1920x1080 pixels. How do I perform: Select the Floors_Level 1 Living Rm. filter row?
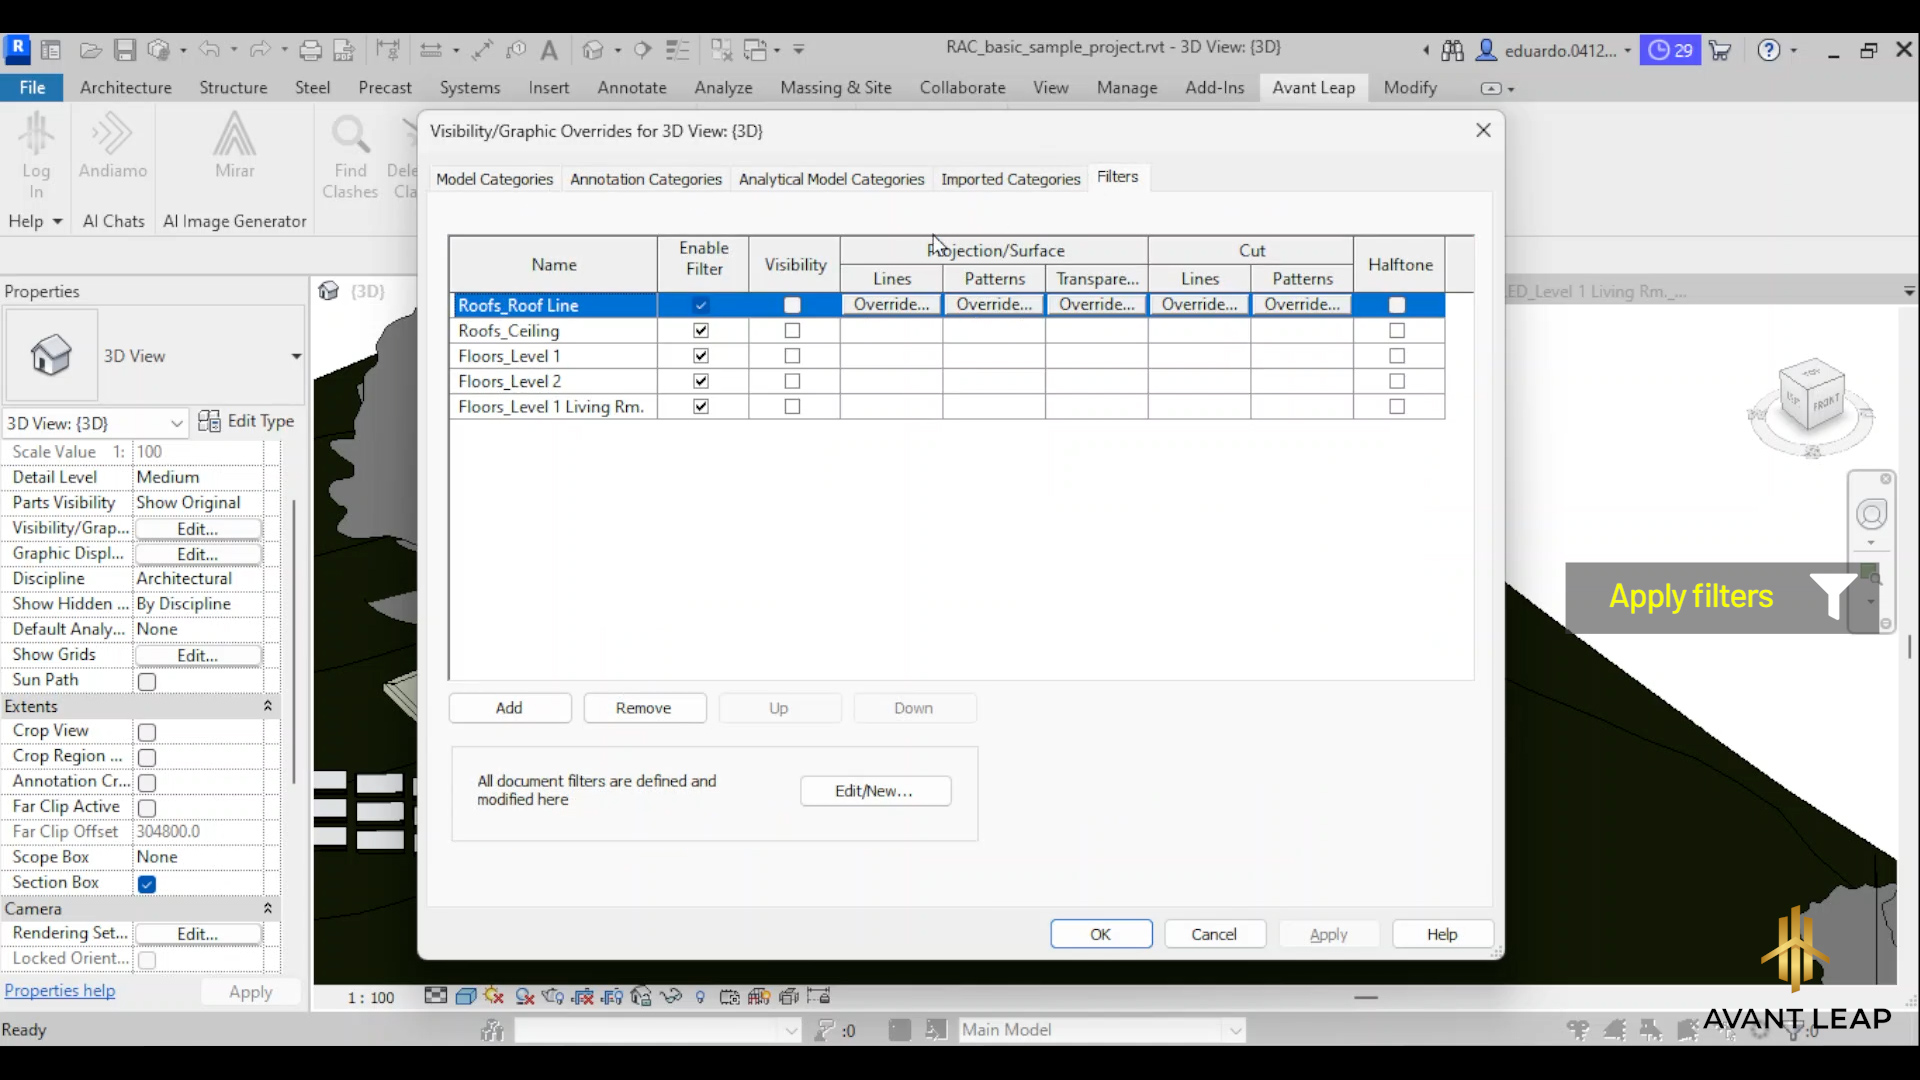point(551,407)
